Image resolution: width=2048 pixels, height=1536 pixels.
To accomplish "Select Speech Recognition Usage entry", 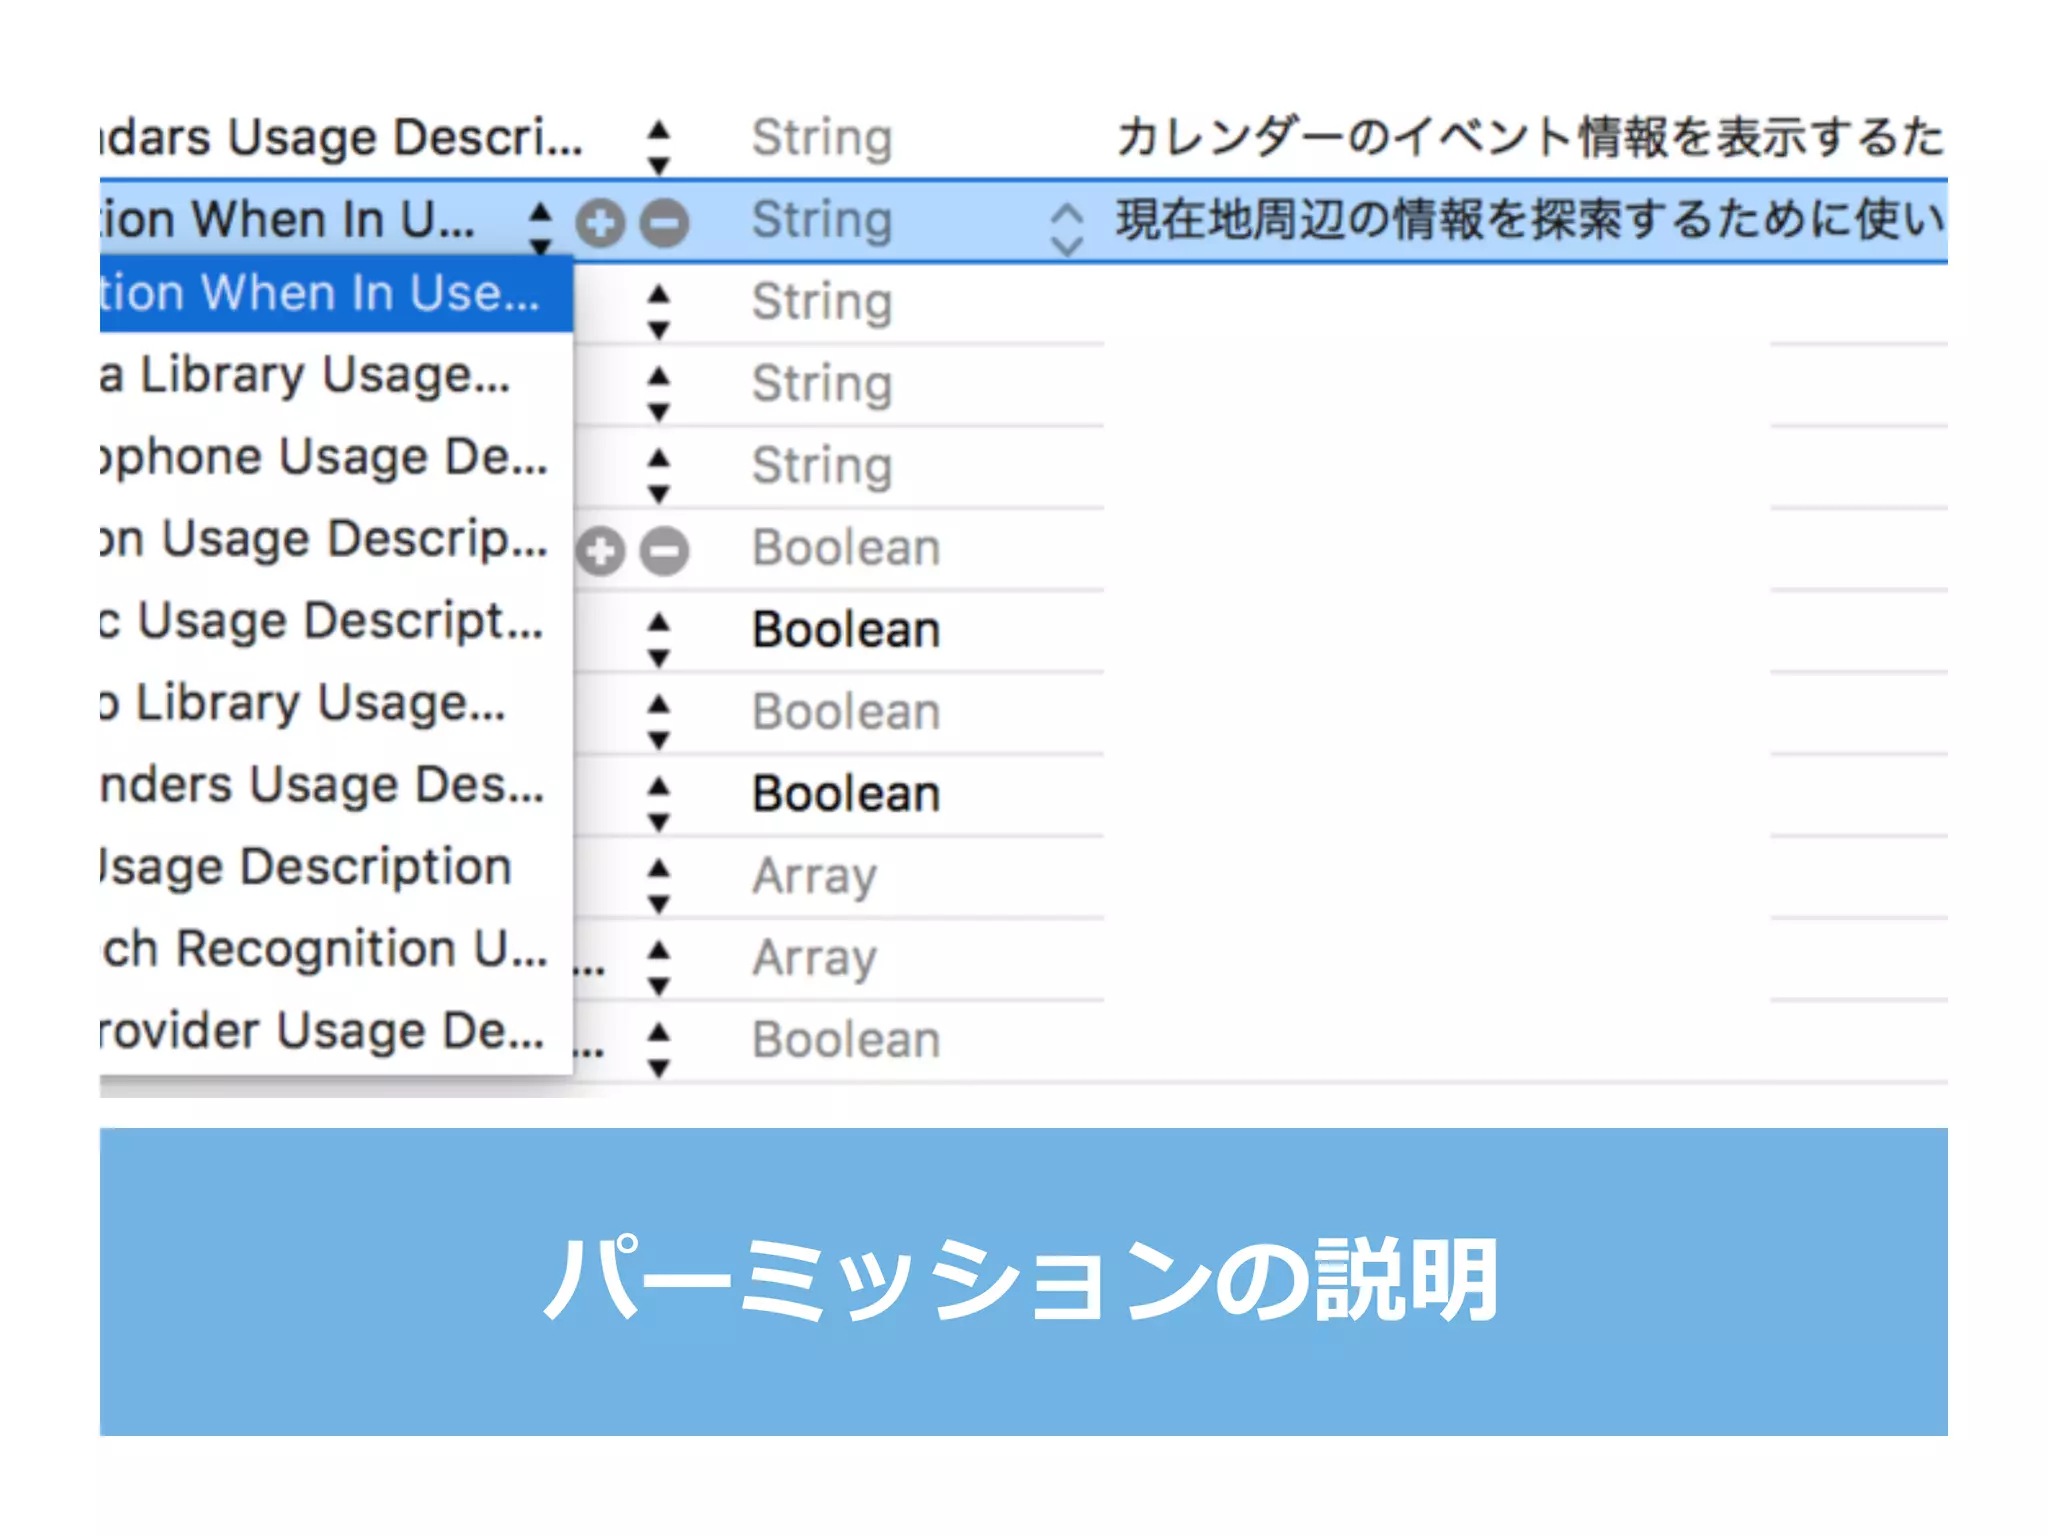I will coord(324,950).
